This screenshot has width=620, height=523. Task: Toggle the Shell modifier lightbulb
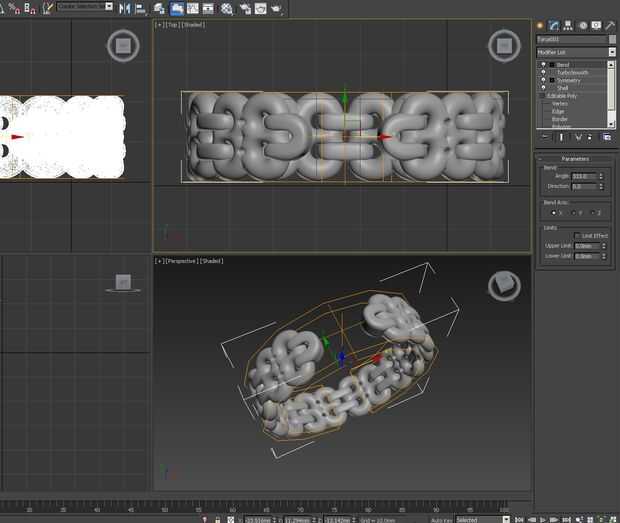point(543,88)
